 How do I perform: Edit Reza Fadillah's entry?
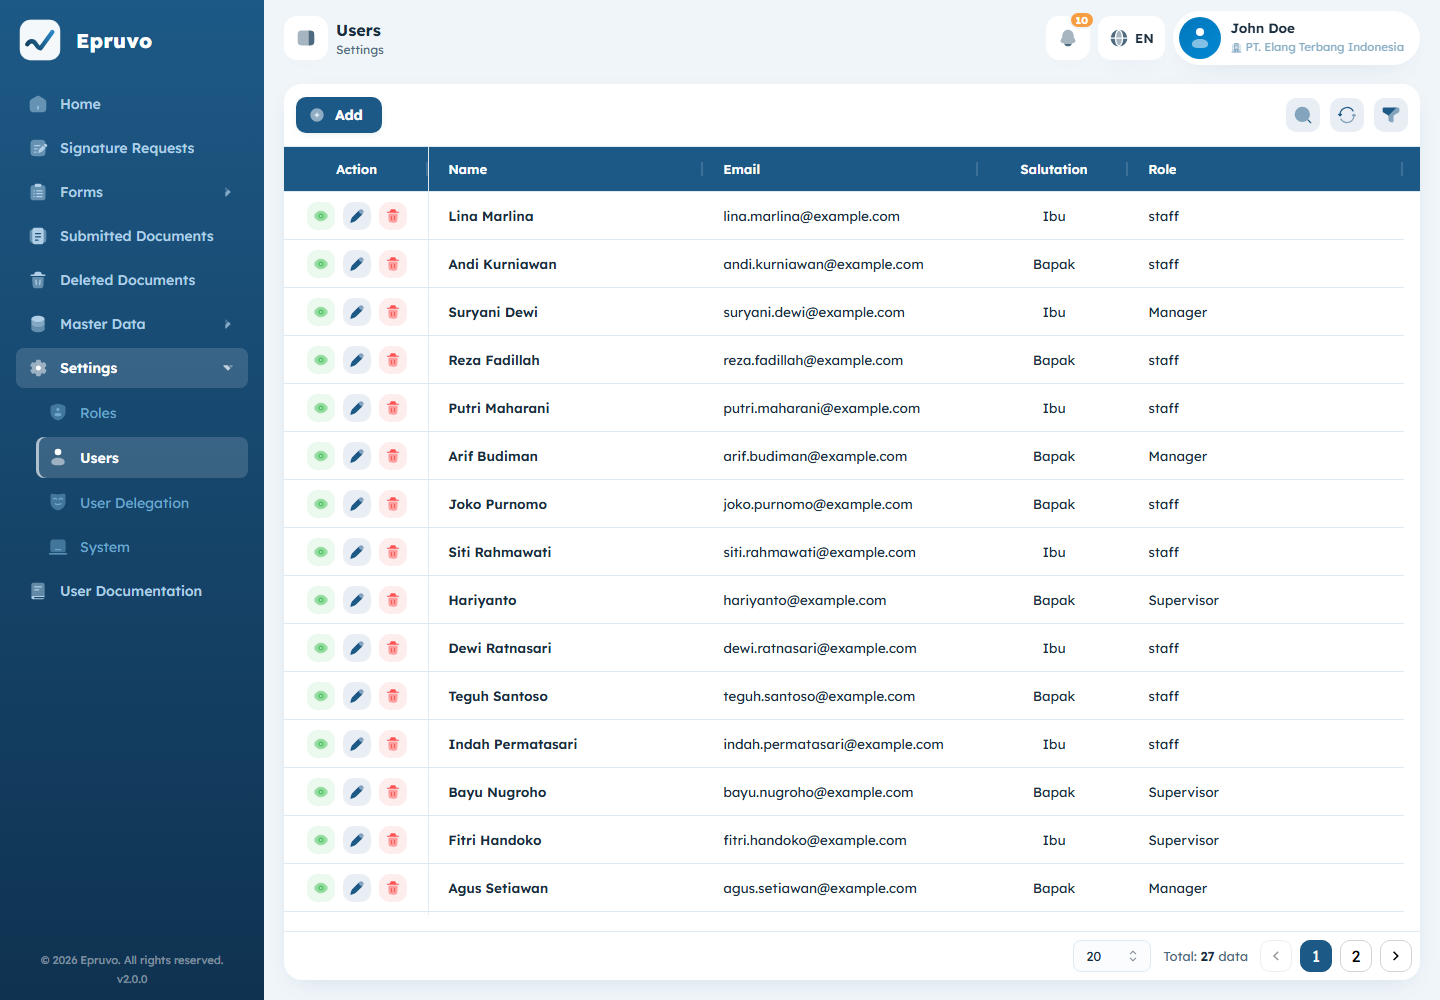coord(357,360)
